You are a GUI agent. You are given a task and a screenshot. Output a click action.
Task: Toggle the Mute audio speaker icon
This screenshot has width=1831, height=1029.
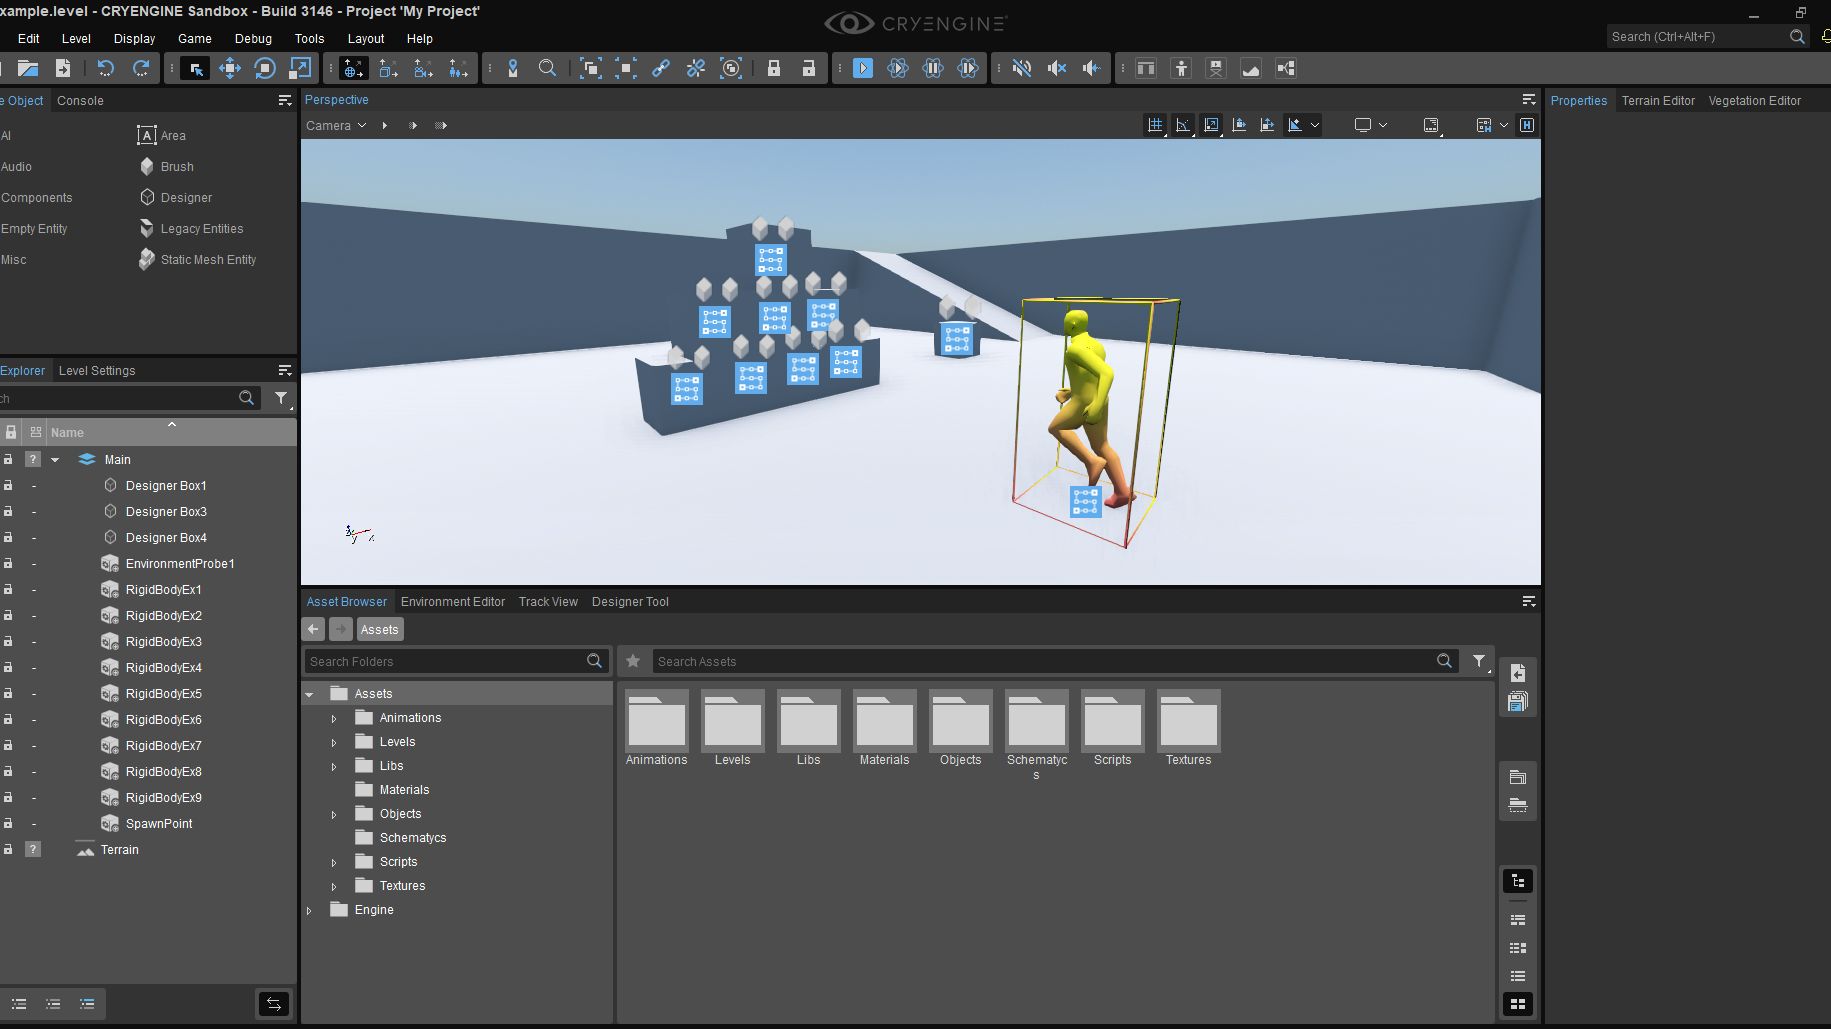click(1021, 68)
